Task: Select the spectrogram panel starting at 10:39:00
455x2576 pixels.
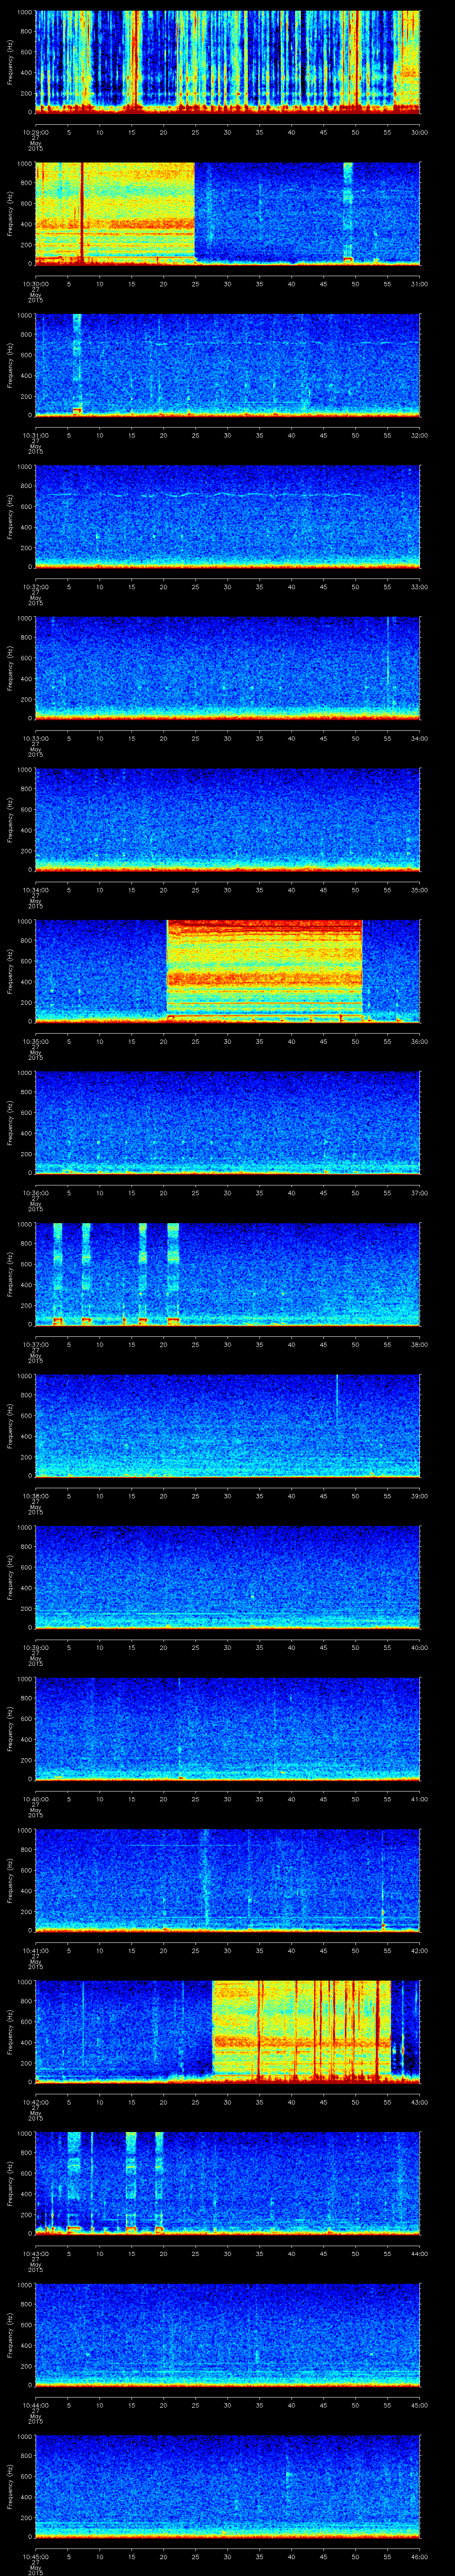Action: (227, 1576)
